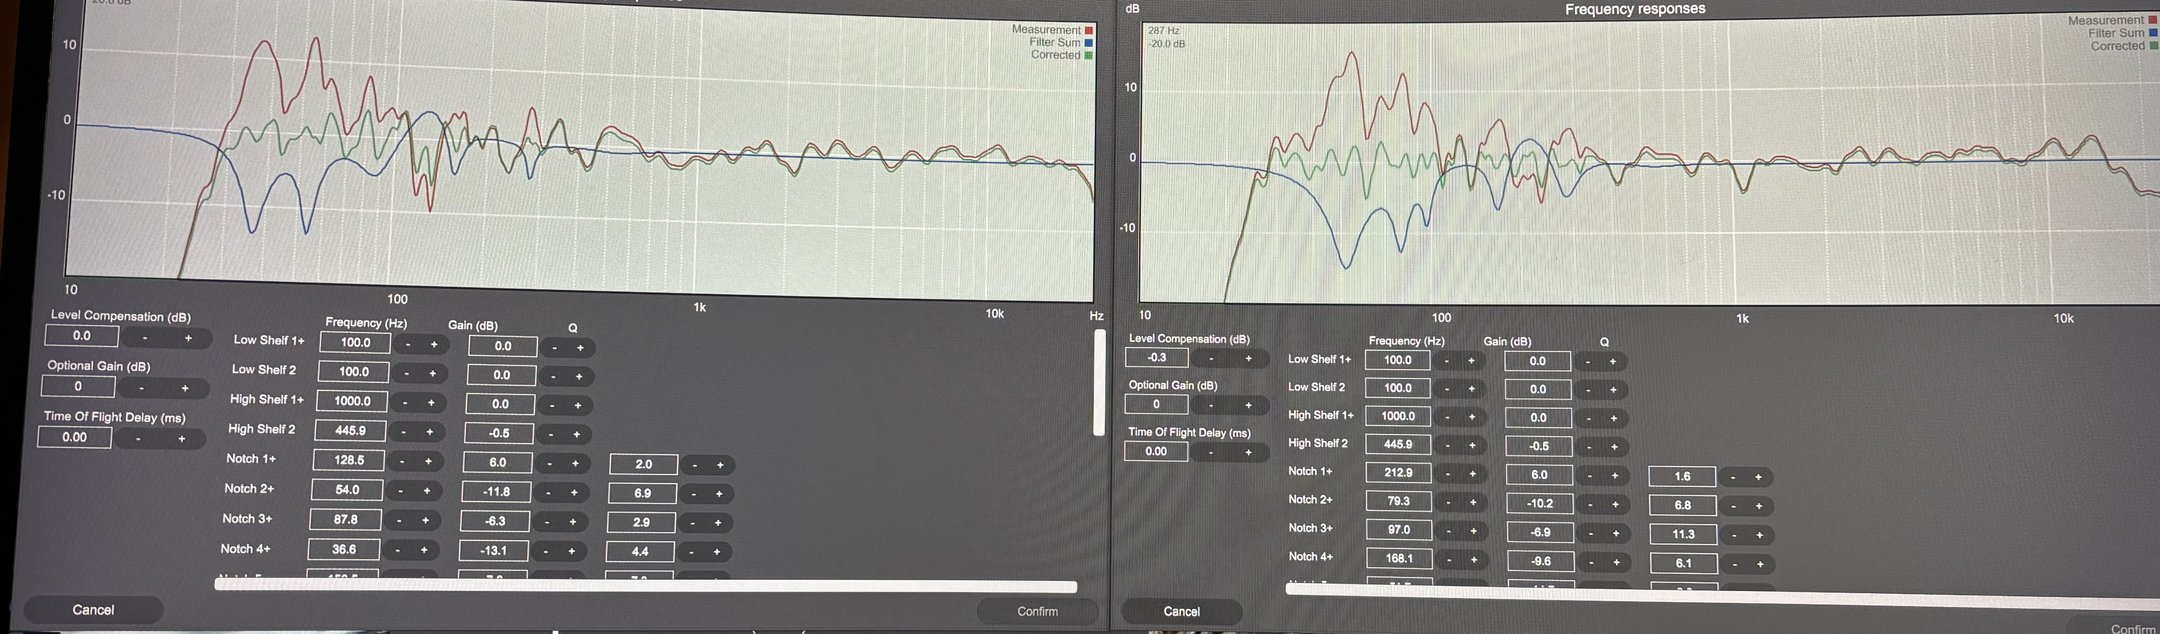Increase Notch 3+ Q from 2.9
The width and height of the screenshot is (2160, 634).
coord(718,523)
